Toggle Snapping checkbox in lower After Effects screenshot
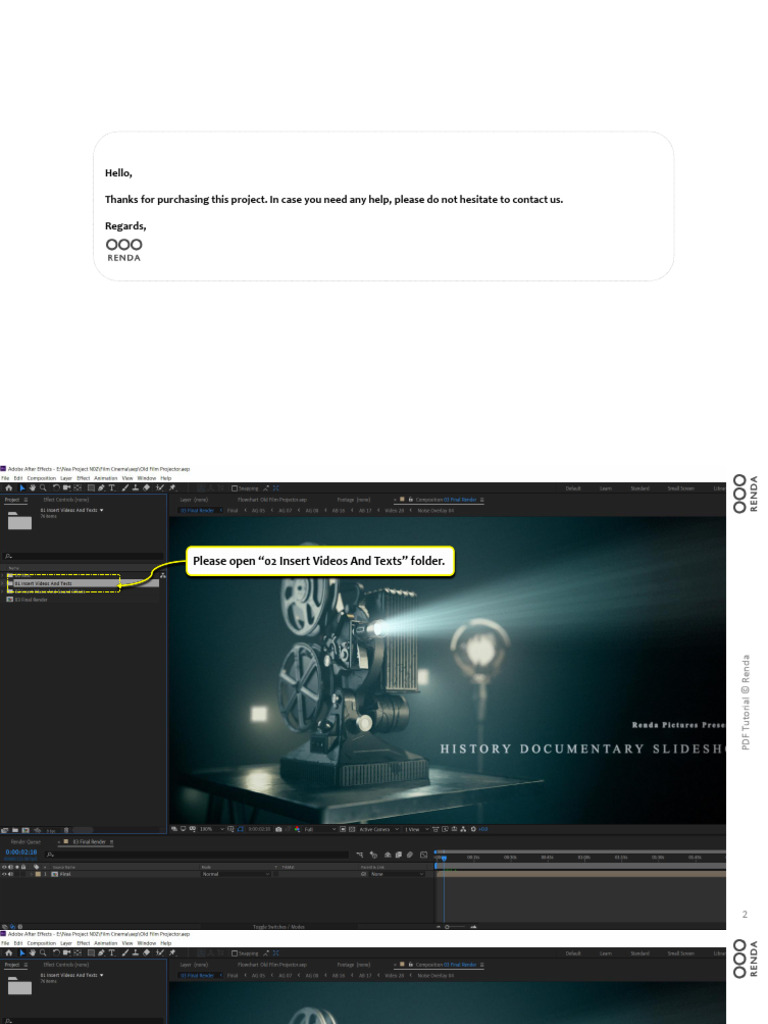 [234, 953]
